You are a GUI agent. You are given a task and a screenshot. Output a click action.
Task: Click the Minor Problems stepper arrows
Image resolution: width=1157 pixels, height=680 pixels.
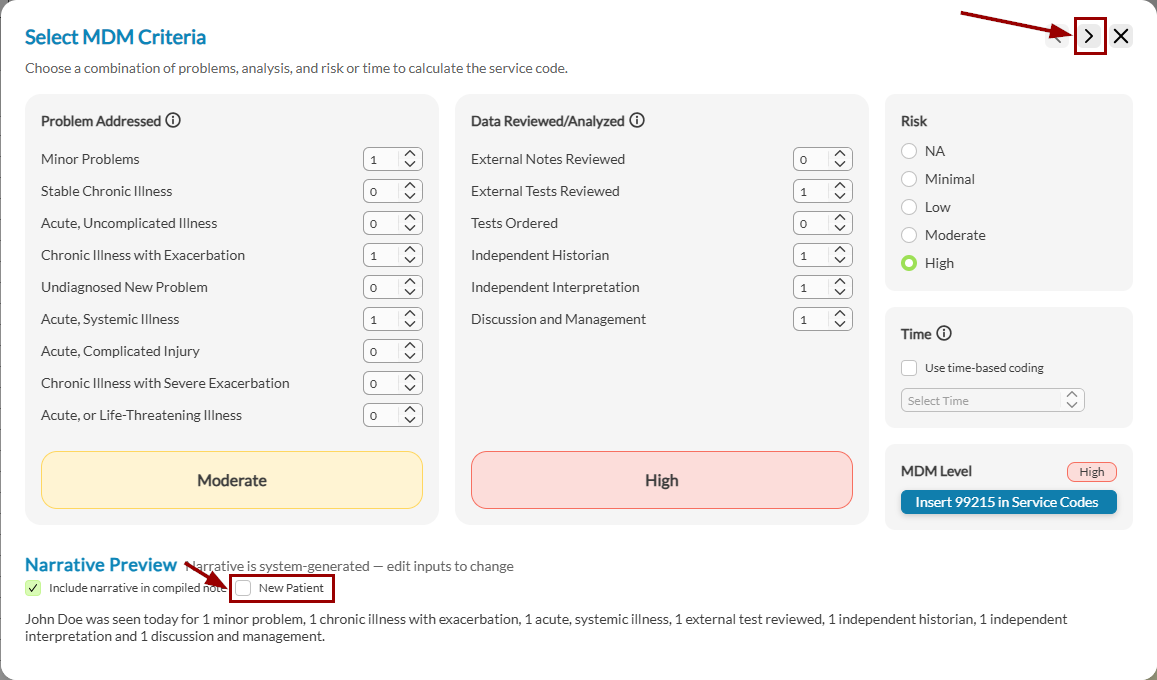(410, 159)
